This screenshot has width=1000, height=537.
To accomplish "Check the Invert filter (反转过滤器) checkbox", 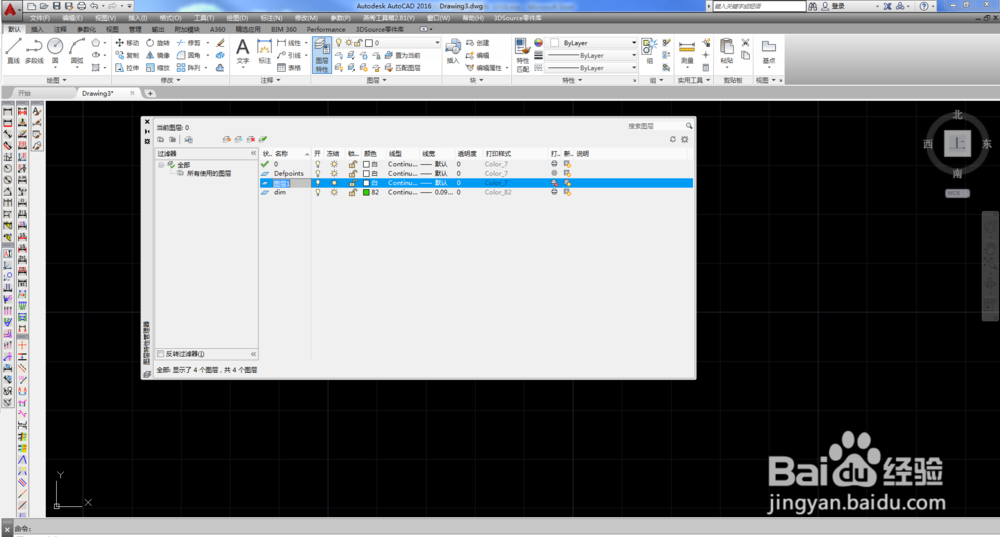I will tap(161, 354).
